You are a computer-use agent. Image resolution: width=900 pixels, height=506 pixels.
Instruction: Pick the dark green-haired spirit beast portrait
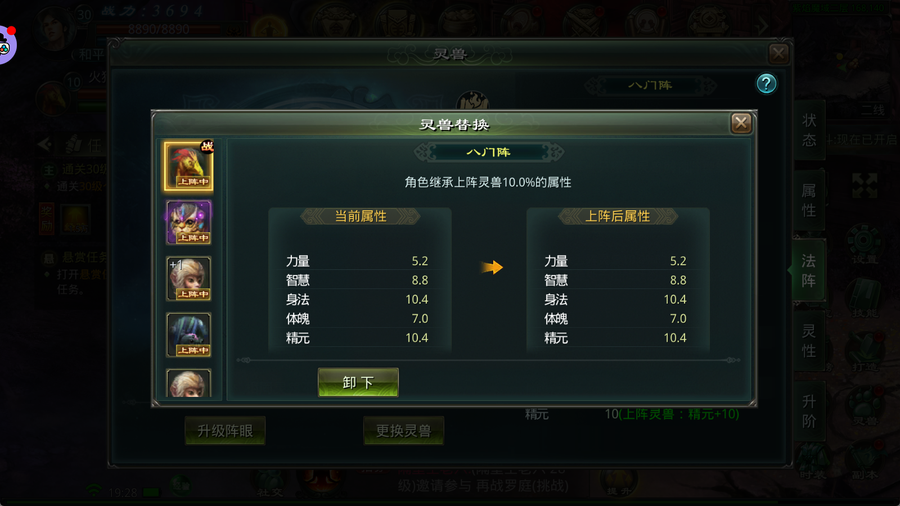point(188,334)
